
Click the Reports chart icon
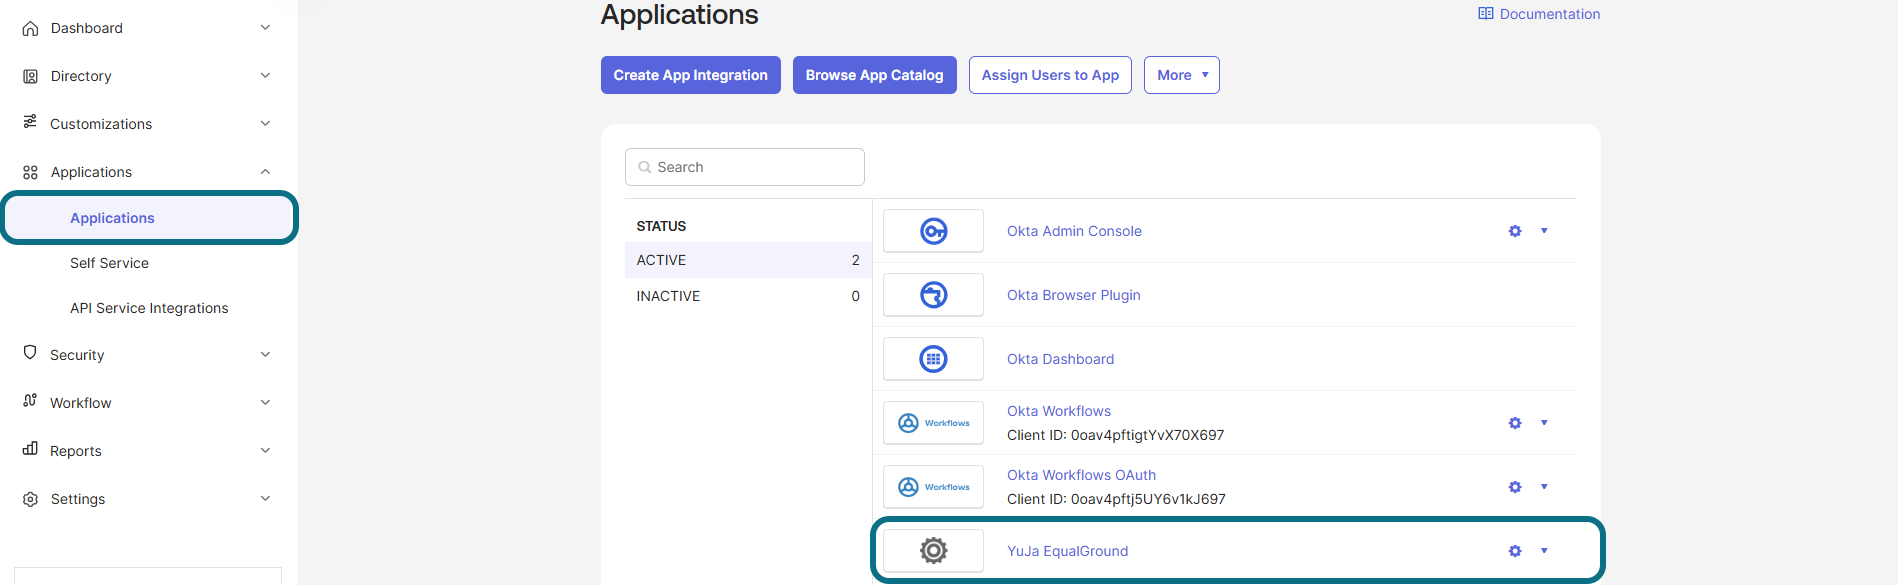[x=30, y=449]
